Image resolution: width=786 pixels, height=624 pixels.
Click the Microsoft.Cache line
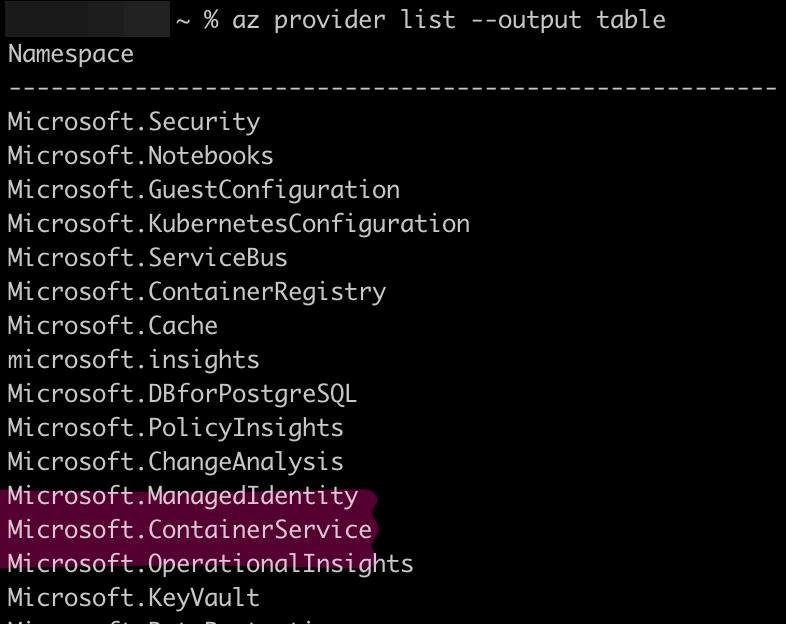pyautogui.click(x=113, y=326)
